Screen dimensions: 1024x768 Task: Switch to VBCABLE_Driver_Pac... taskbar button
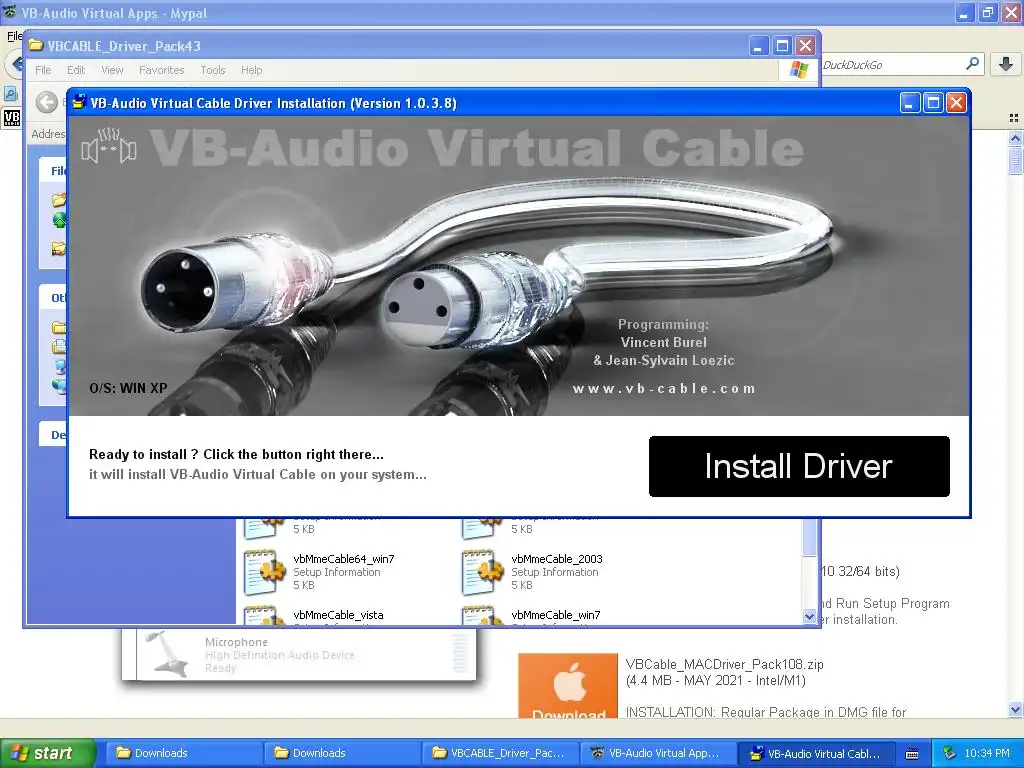(x=500, y=753)
